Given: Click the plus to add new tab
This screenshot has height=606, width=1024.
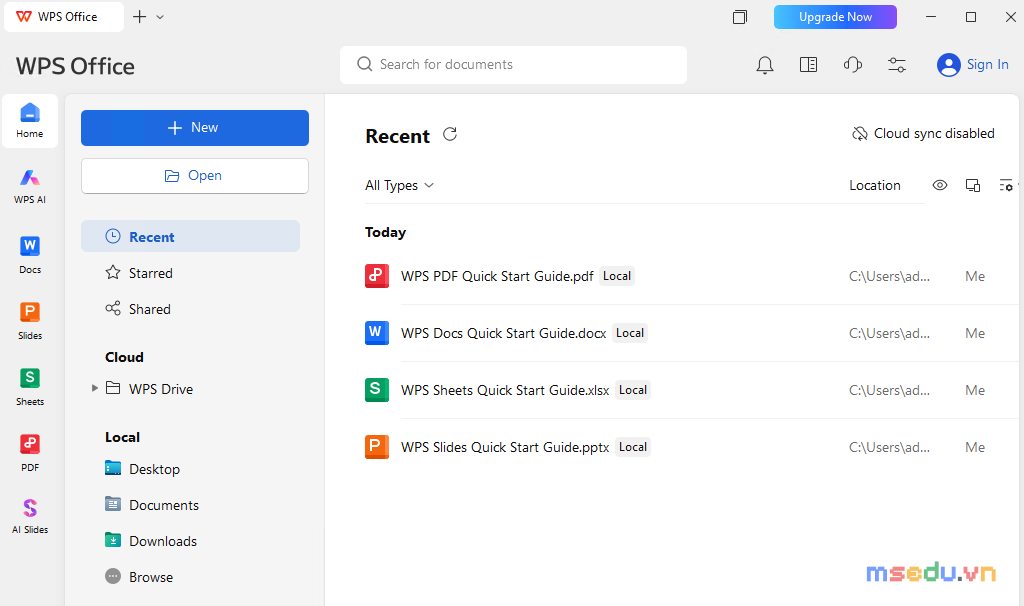Looking at the screenshot, I should click(x=140, y=17).
